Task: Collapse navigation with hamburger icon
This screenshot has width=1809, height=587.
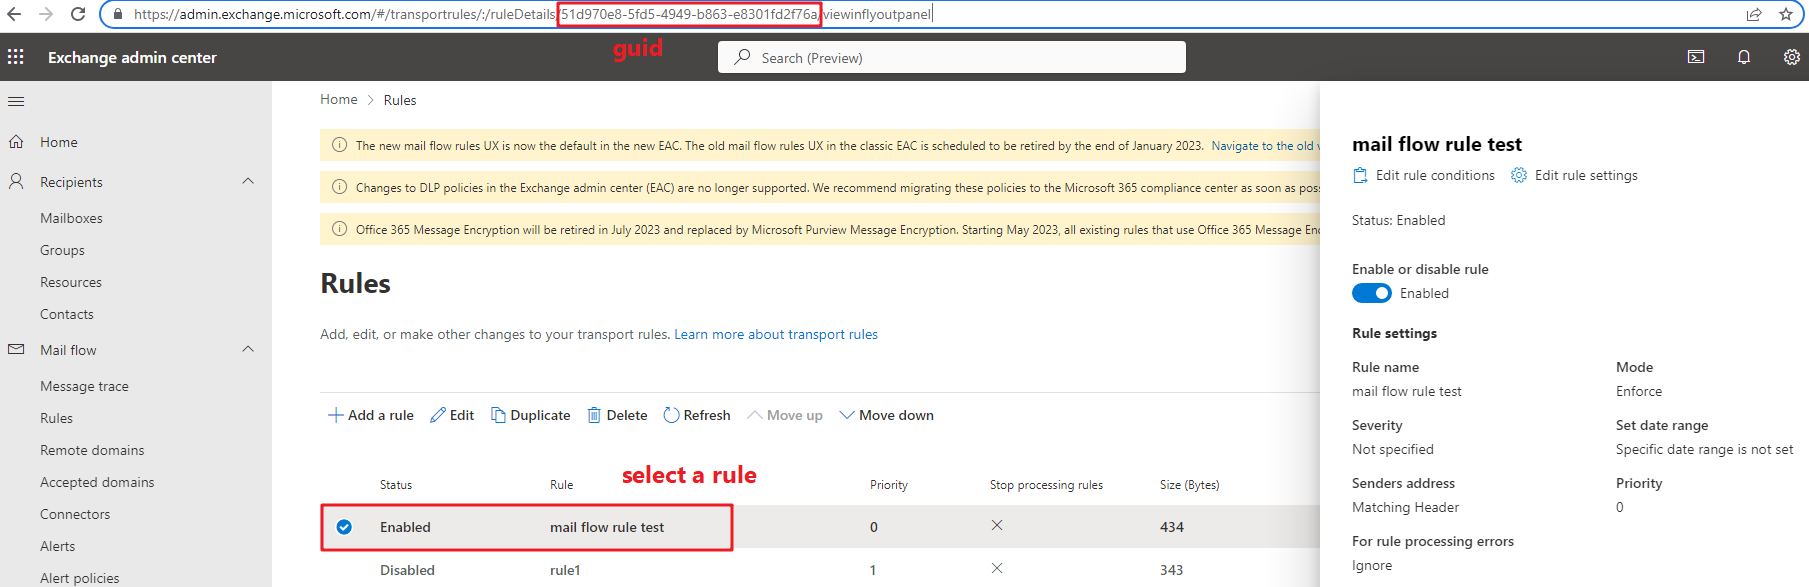Action: point(16,101)
